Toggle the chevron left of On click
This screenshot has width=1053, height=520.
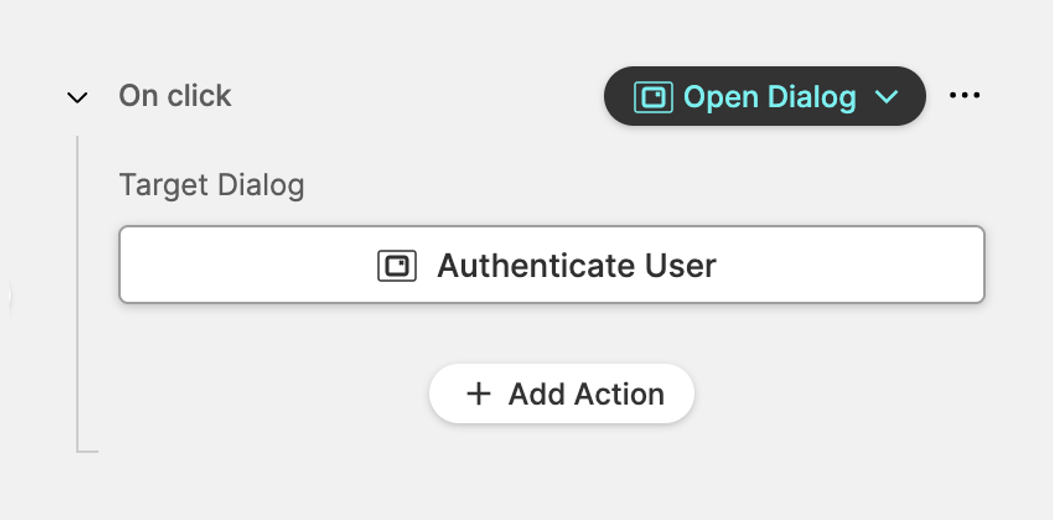click(x=77, y=97)
